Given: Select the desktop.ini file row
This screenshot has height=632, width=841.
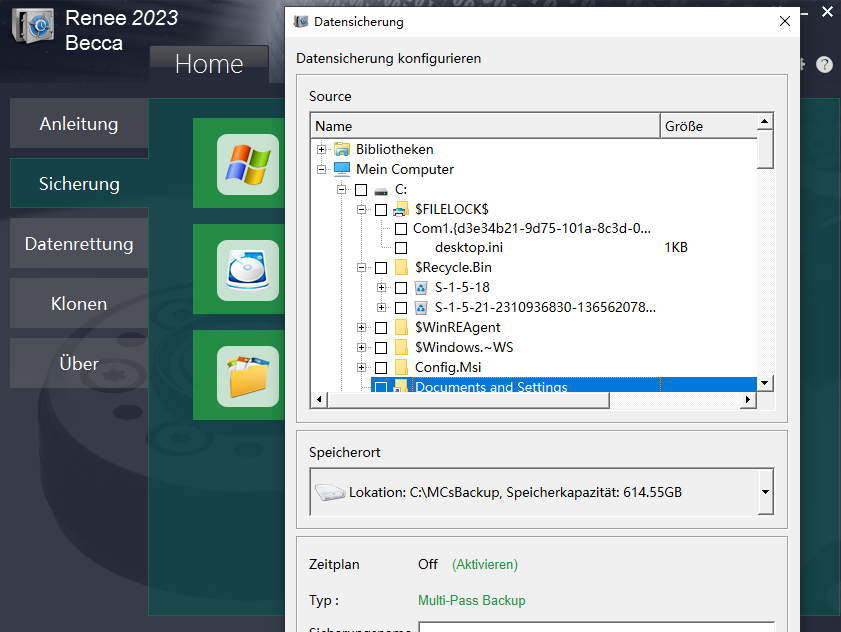Looking at the screenshot, I should [x=469, y=247].
